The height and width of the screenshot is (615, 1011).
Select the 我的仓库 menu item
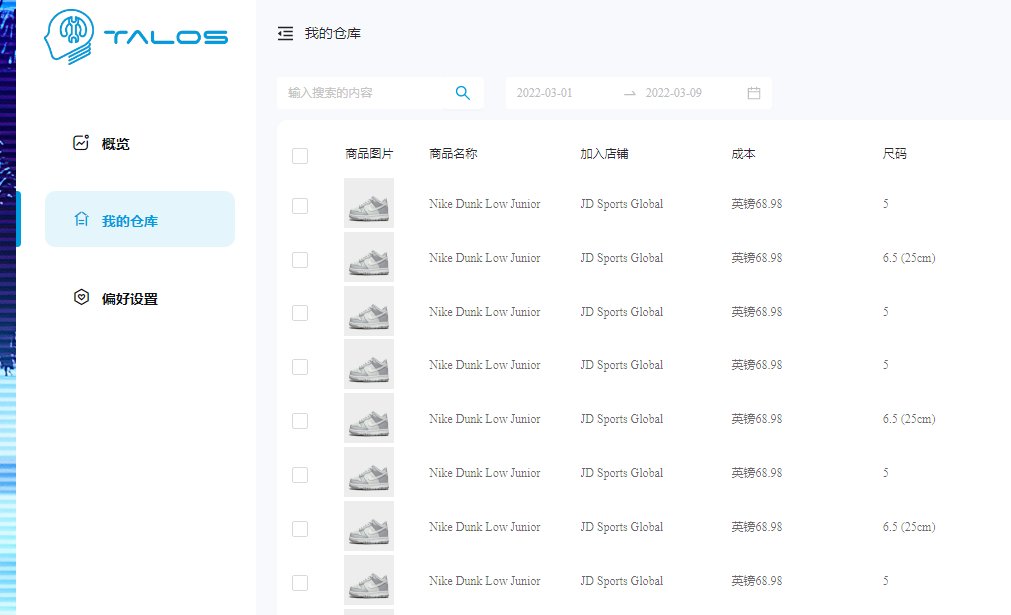pyautogui.click(x=140, y=219)
